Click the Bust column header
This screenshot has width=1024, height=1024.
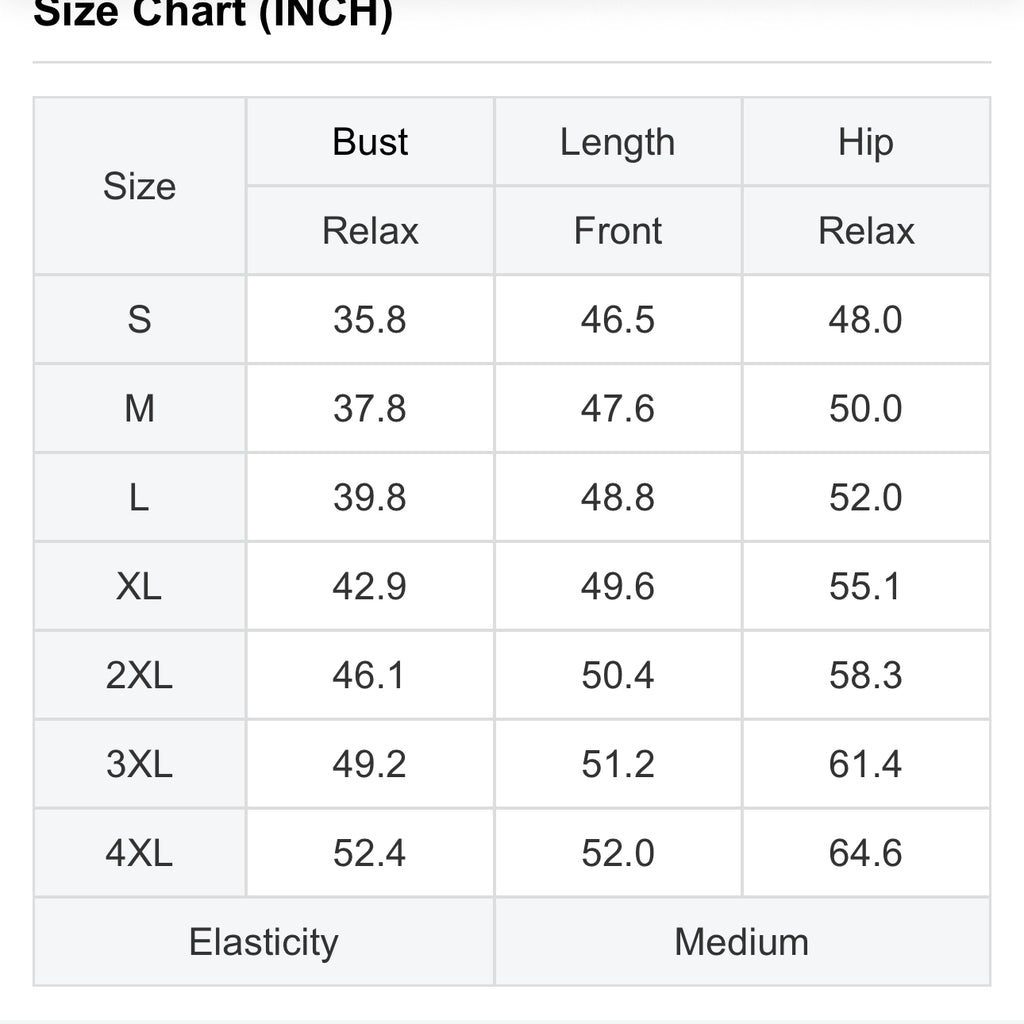click(370, 142)
